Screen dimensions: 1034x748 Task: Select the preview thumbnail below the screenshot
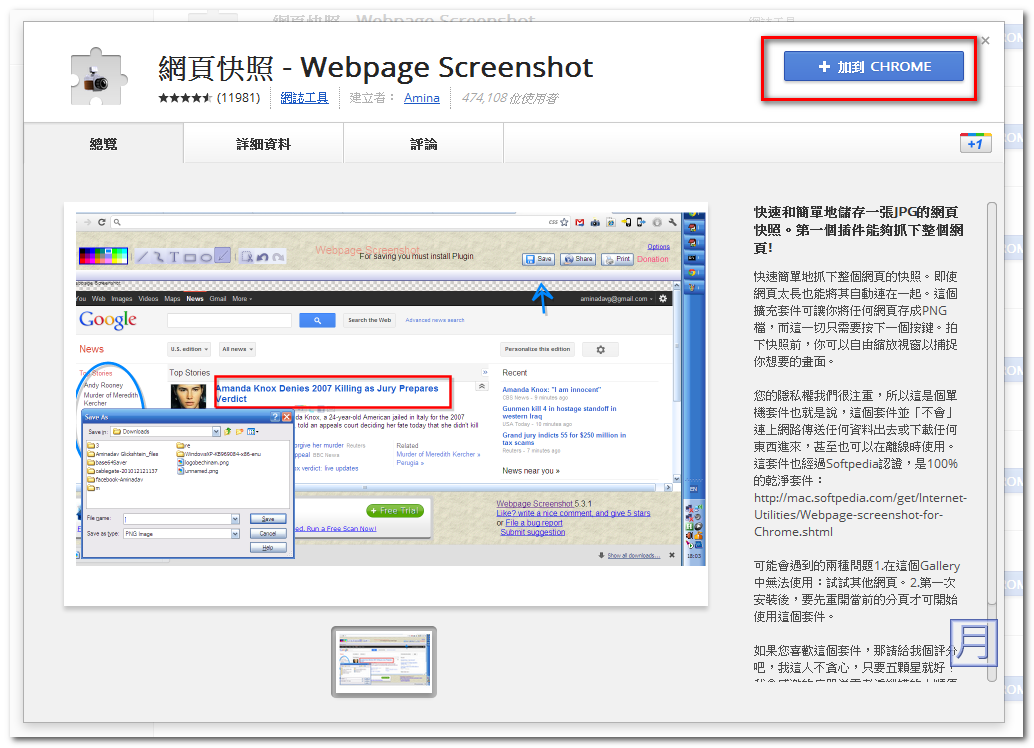384,661
